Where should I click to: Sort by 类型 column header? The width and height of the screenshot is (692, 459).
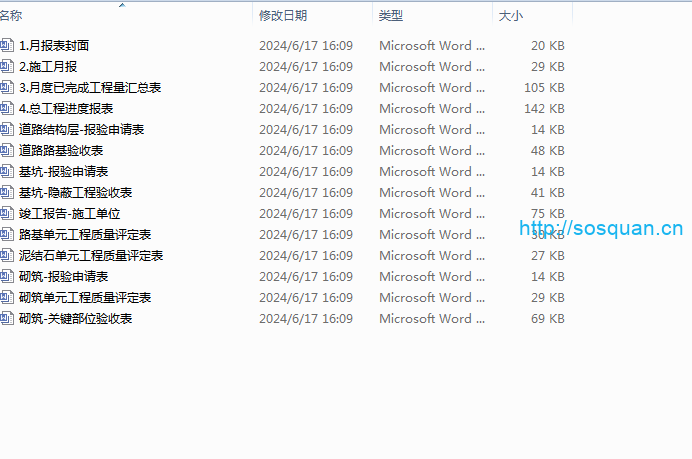391,16
